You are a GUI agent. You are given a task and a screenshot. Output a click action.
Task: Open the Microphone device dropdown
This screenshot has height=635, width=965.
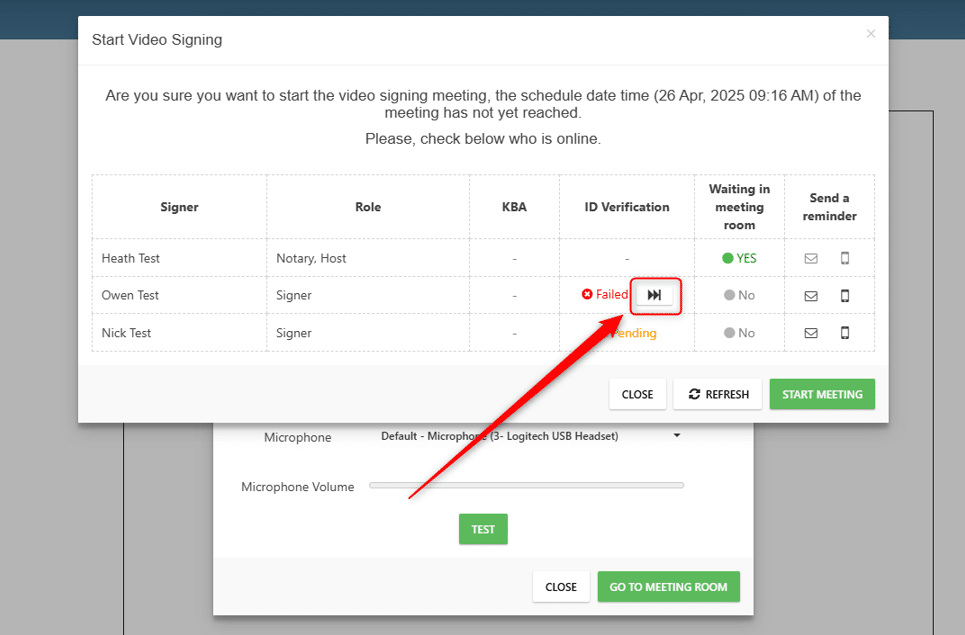pos(530,436)
